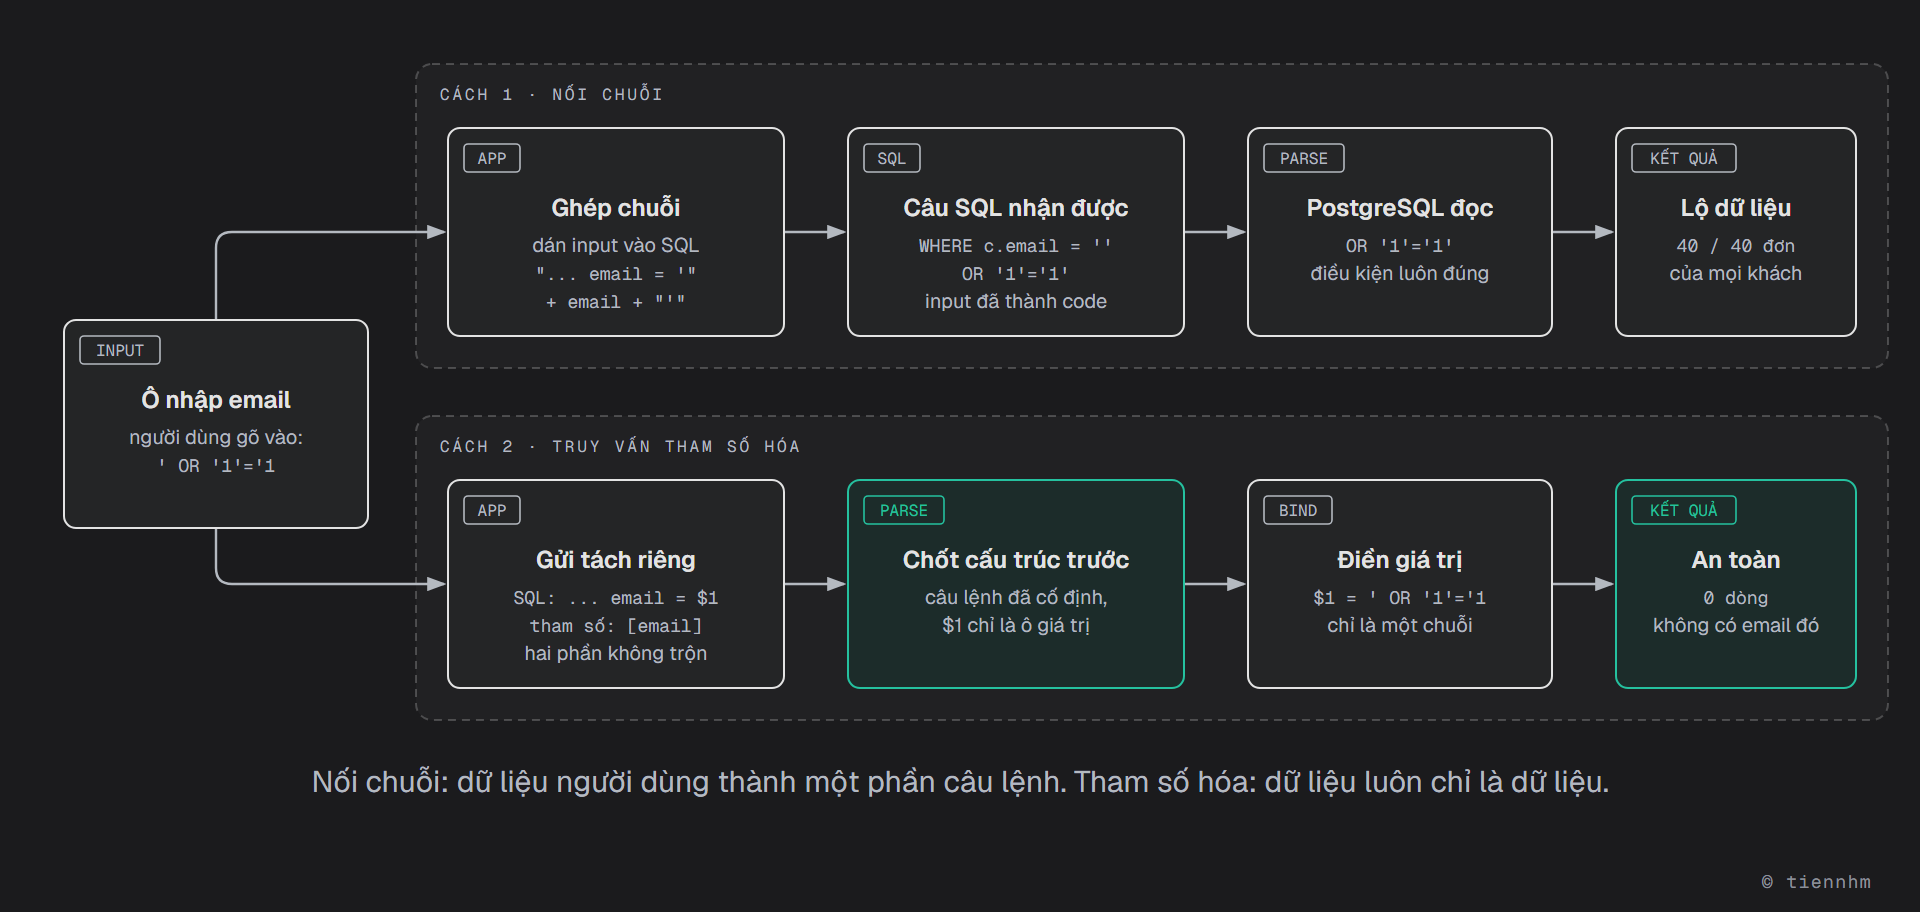The height and width of the screenshot is (912, 1920).
Task: Select the 'Chốt cấu trúc trước' heading
Action: 1016,560
